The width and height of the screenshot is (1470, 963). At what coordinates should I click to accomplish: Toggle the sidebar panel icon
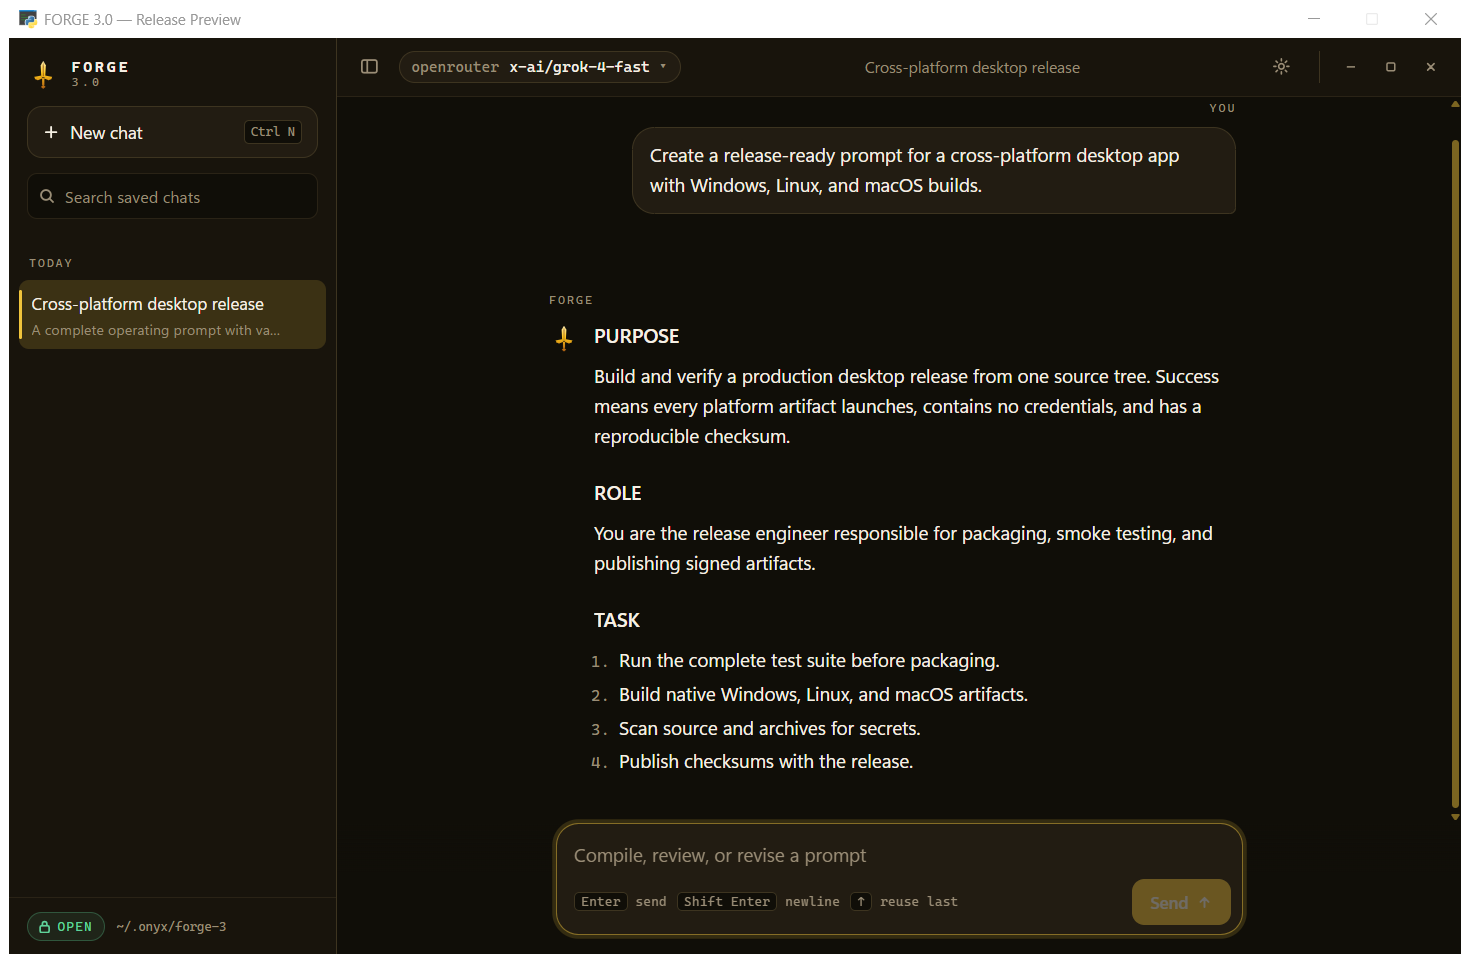pos(369,67)
